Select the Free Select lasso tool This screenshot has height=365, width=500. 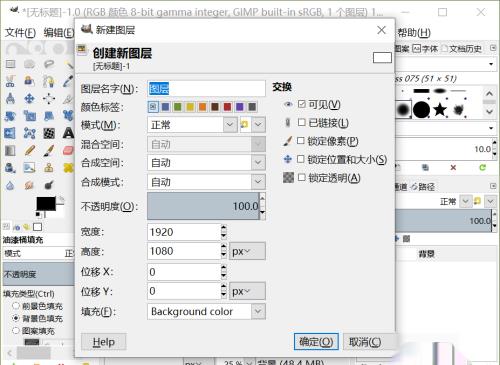pyautogui.click(x=49, y=64)
